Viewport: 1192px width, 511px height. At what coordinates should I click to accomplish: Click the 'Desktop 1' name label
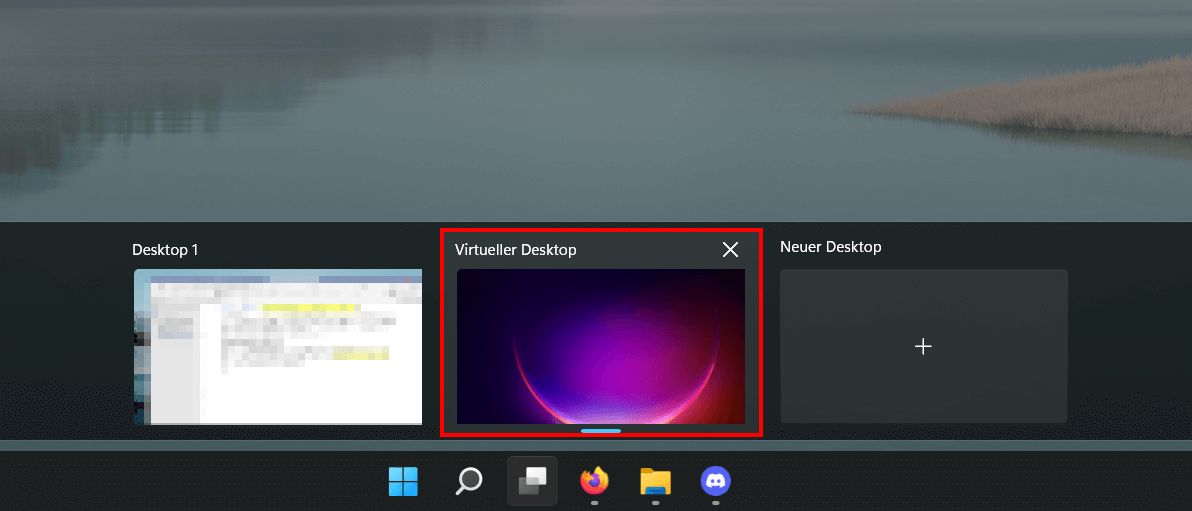click(165, 249)
